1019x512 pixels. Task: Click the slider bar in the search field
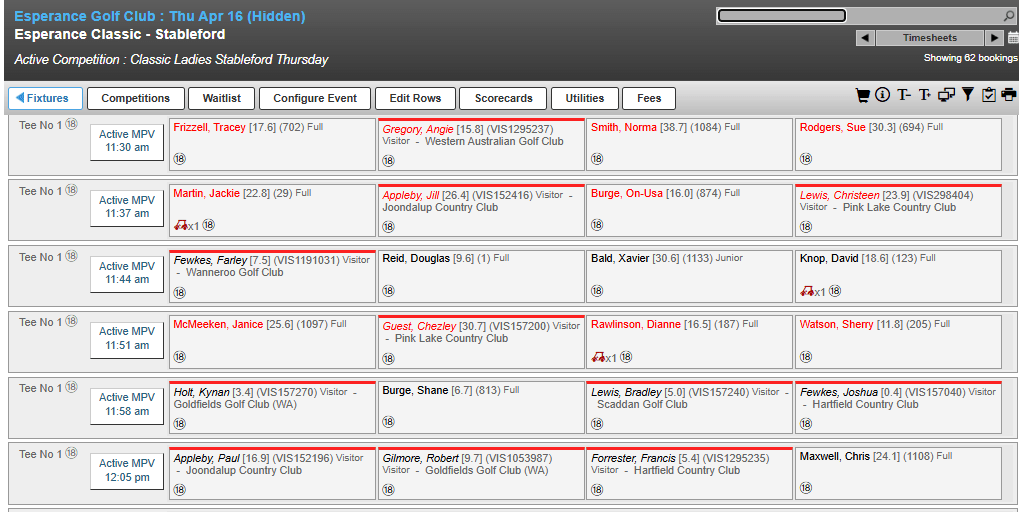pos(782,16)
